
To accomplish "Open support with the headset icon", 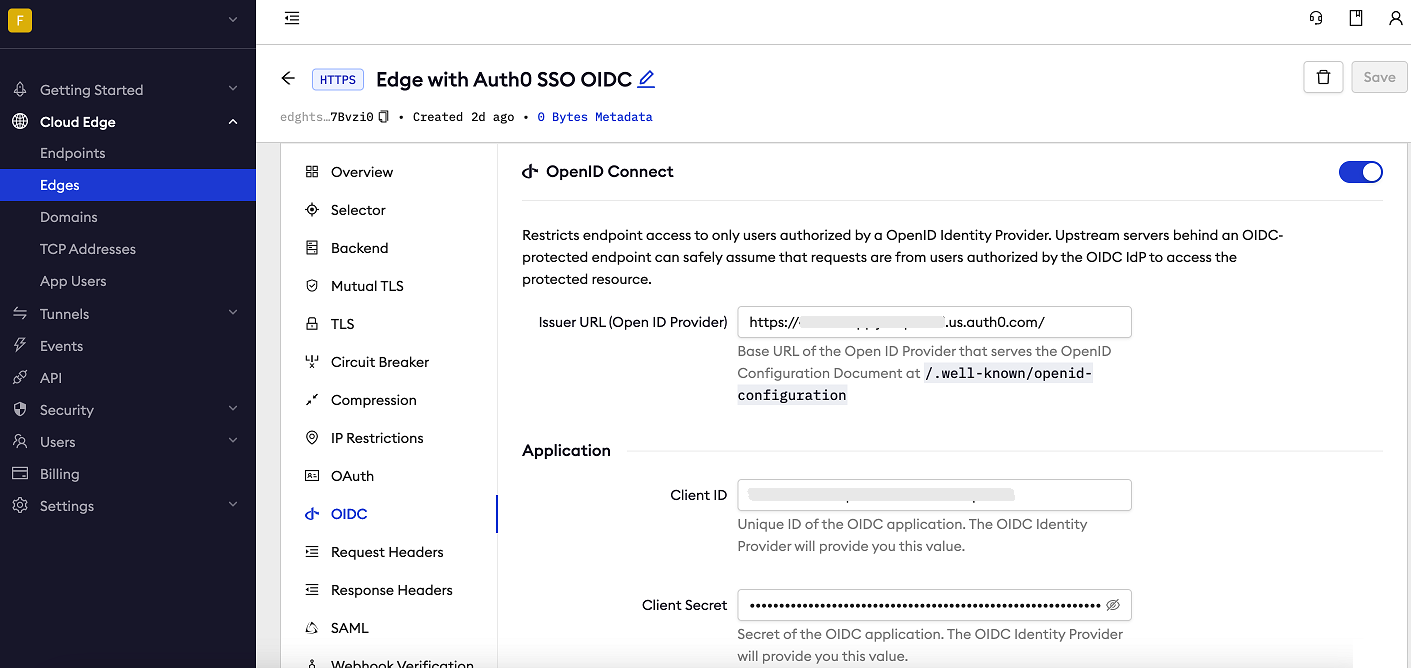I will [1316, 18].
